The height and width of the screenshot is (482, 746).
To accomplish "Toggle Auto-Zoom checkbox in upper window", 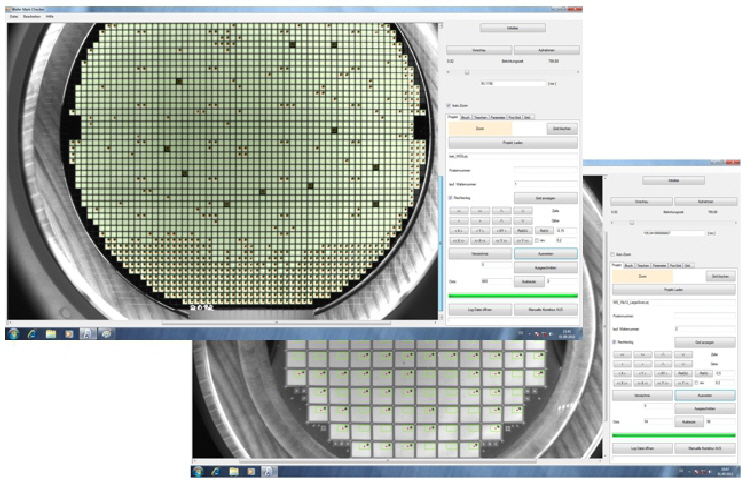I will pyautogui.click(x=447, y=104).
